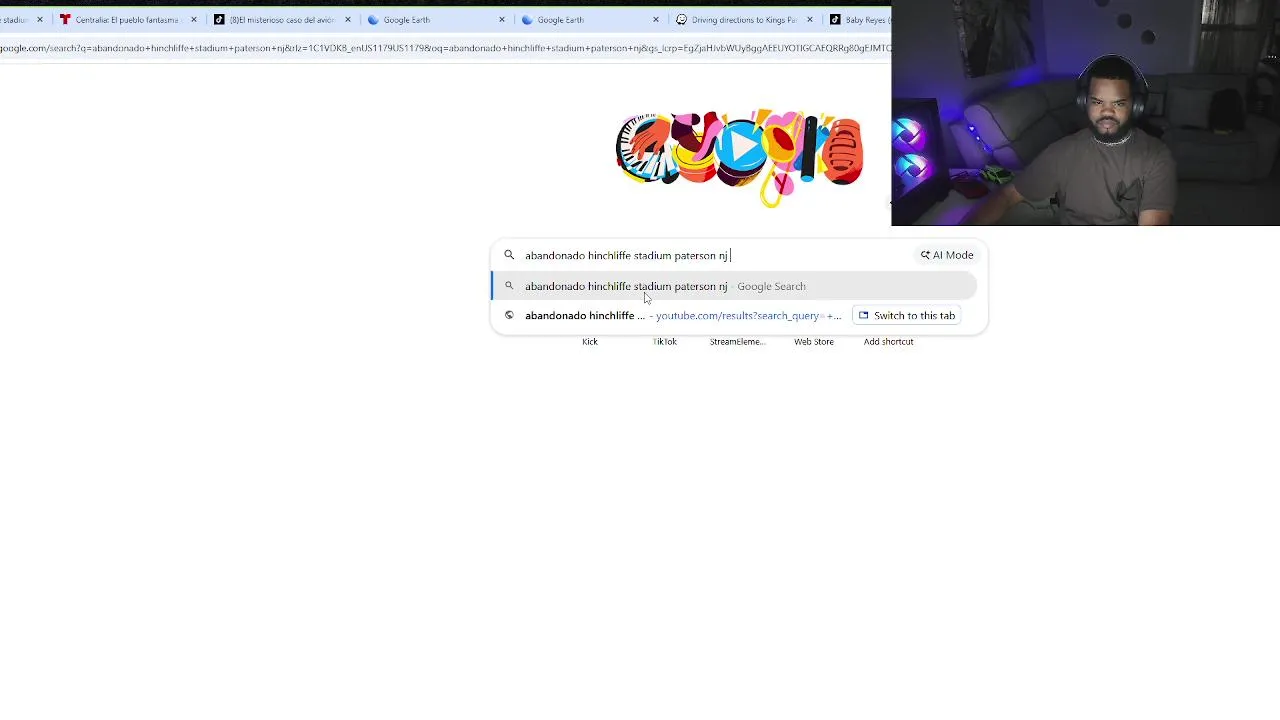Viewport: 1280px width, 720px height.
Task: Click the search box magnifier icon
Action: (509, 255)
